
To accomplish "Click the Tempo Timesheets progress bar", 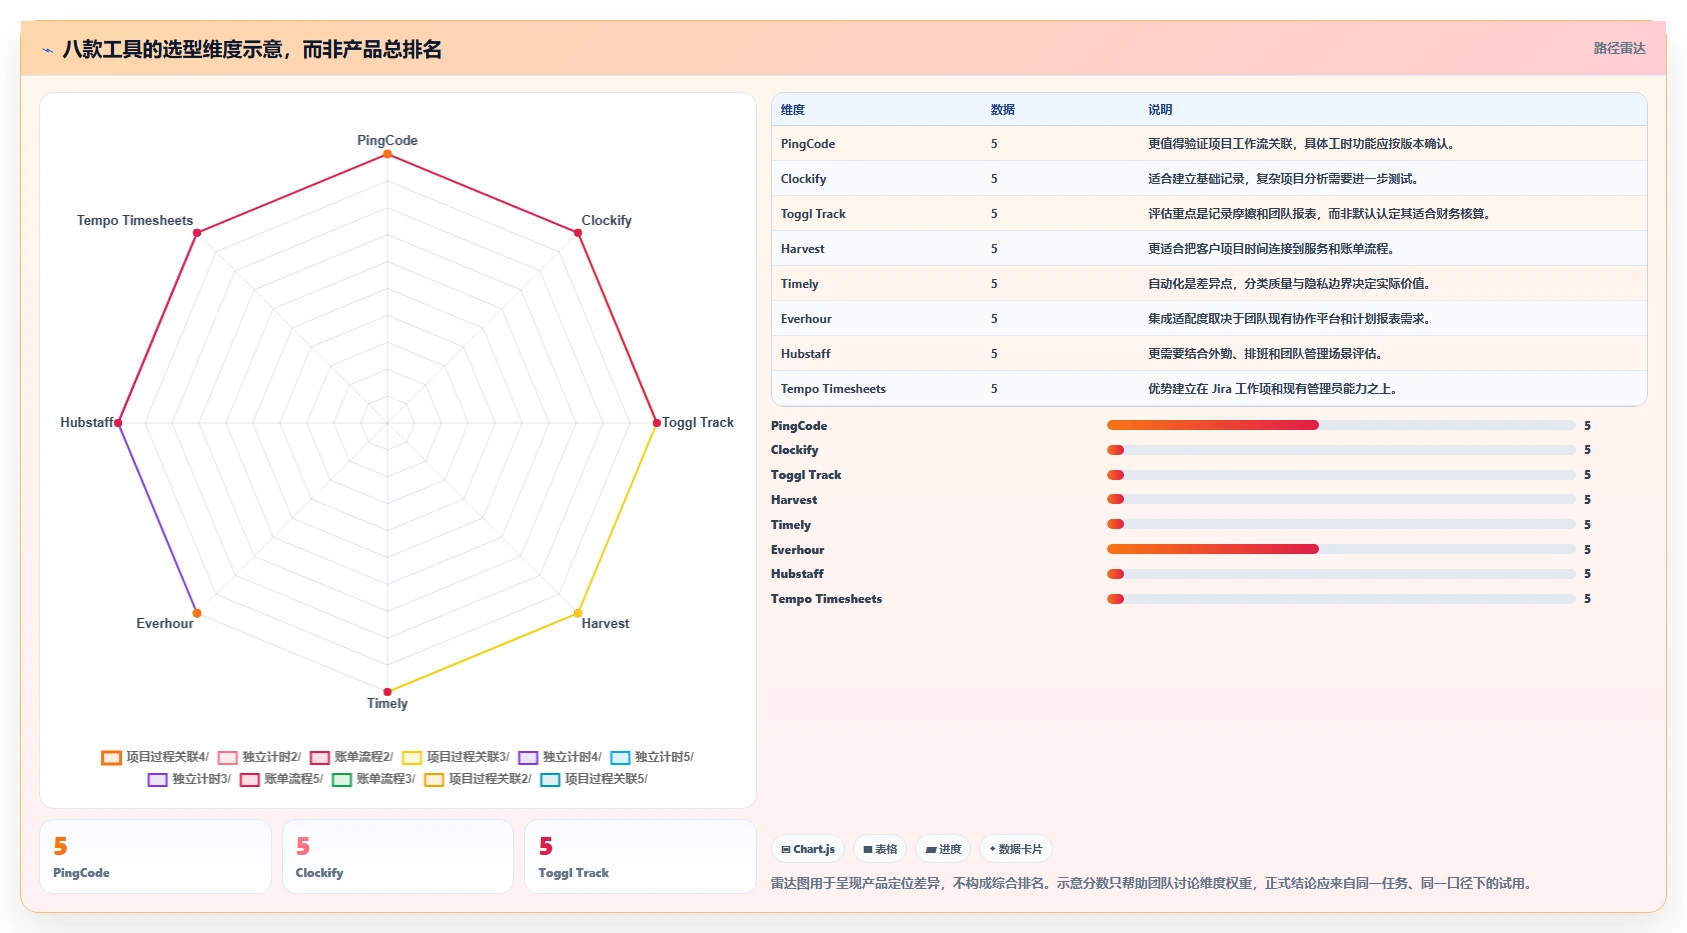I will click(1341, 599).
